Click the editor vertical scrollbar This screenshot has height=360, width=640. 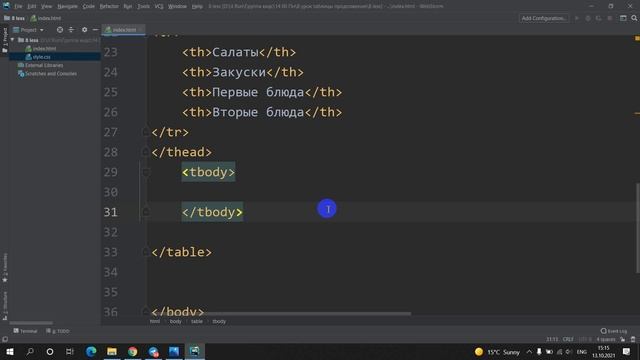637,228
